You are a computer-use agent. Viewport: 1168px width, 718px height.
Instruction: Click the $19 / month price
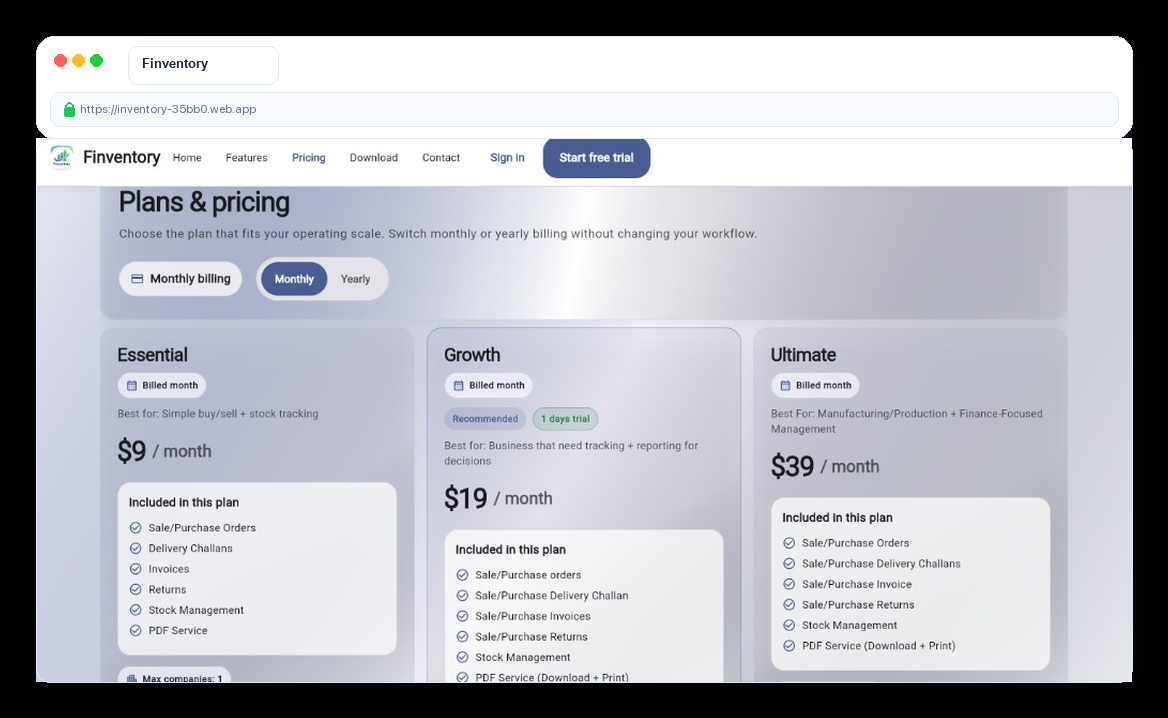coord(498,498)
